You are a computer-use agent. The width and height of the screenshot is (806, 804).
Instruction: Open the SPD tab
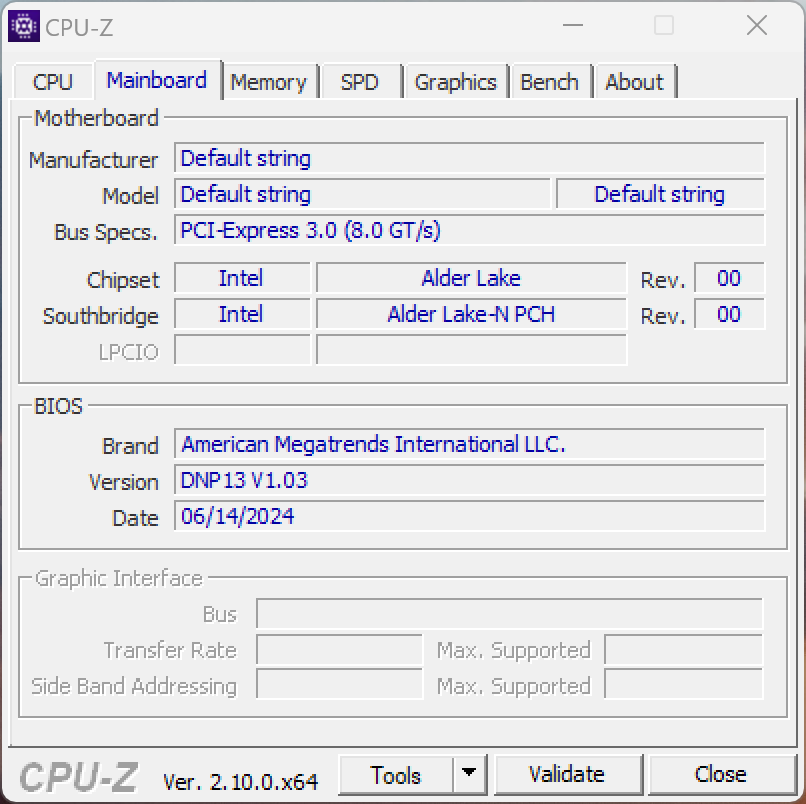(360, 82)
